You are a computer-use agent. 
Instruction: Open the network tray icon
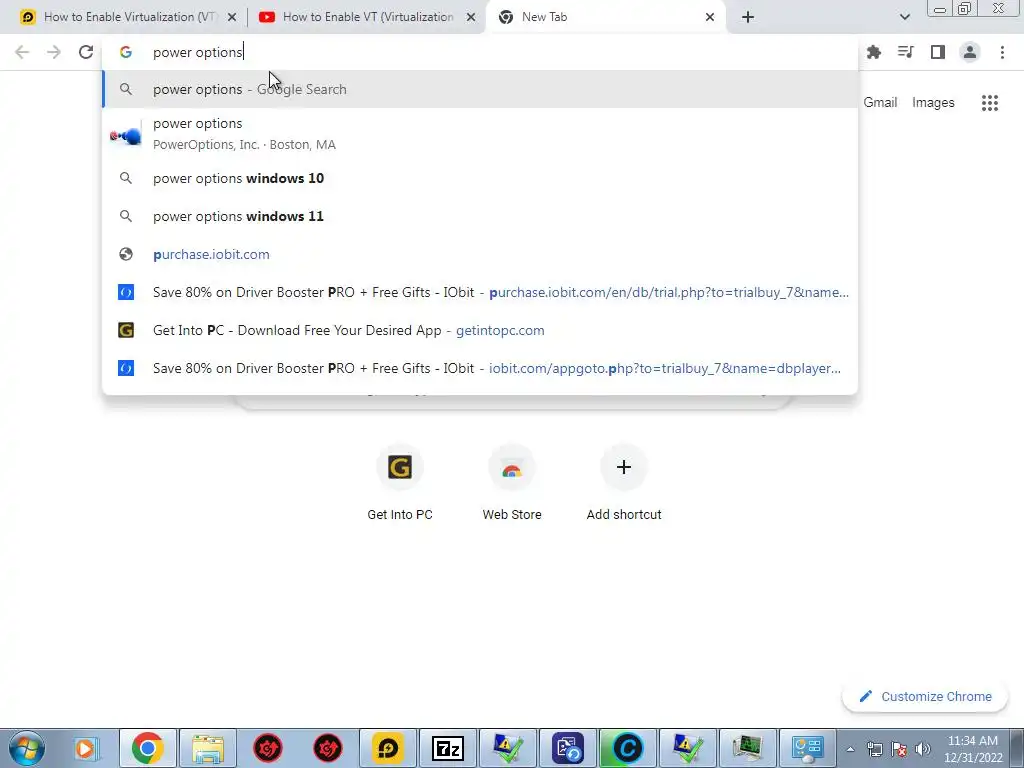coord(874,749)
